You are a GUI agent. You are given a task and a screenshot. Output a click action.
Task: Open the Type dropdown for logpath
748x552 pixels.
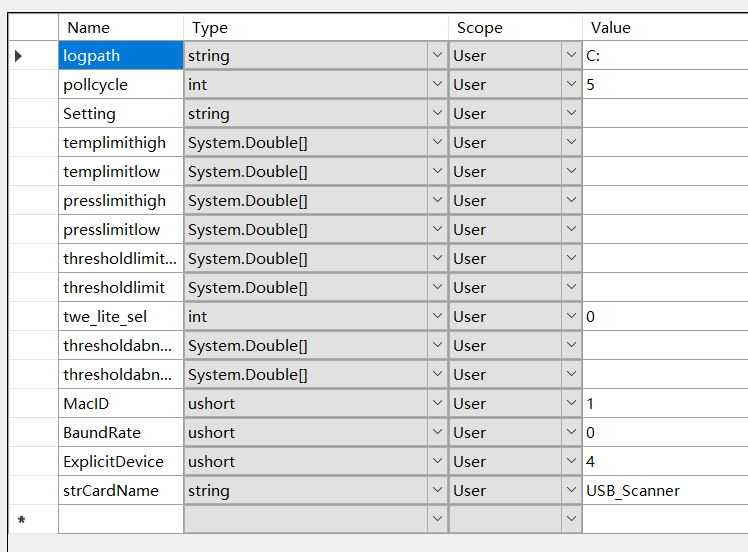coord(437,55)
